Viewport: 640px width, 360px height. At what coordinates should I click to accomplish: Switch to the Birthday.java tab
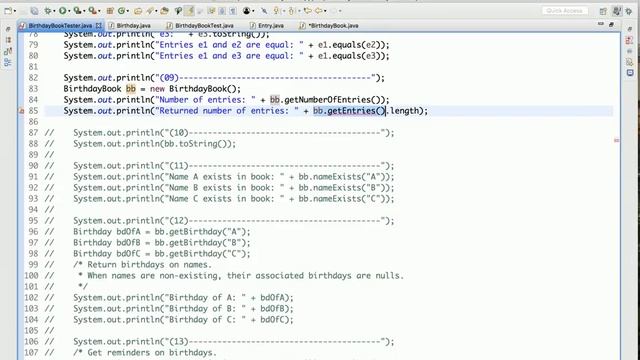click(133, 25)
